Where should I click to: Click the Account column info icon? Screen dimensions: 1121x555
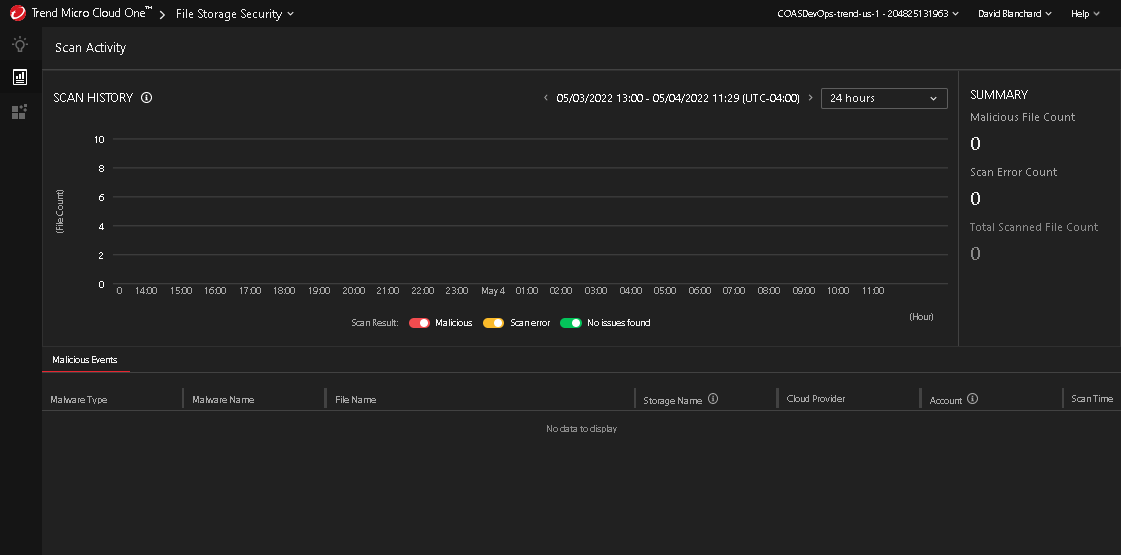pyautogui.click(x=972, y=399)
